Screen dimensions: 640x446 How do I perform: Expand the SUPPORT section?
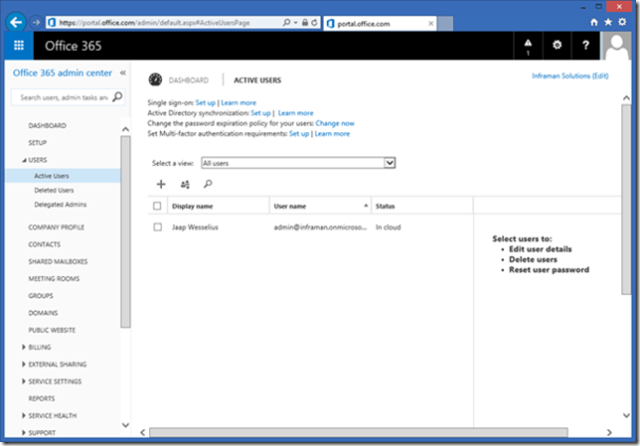point(24,433)
